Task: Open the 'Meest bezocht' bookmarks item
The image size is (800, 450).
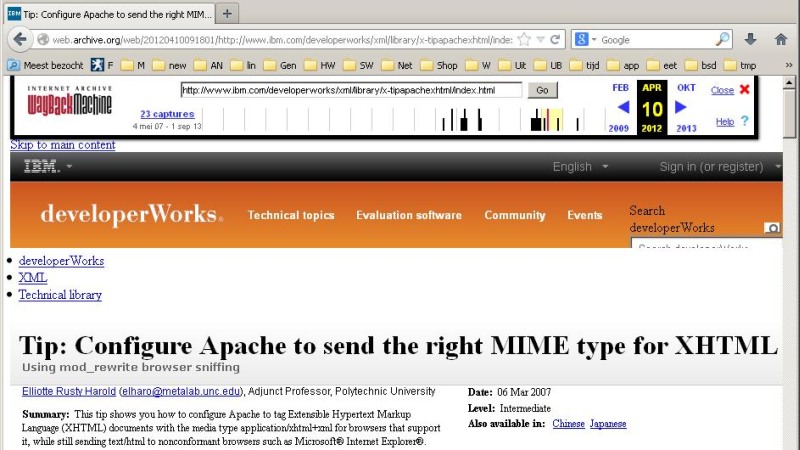Action: pyautogui.click(x=46, y=65)
